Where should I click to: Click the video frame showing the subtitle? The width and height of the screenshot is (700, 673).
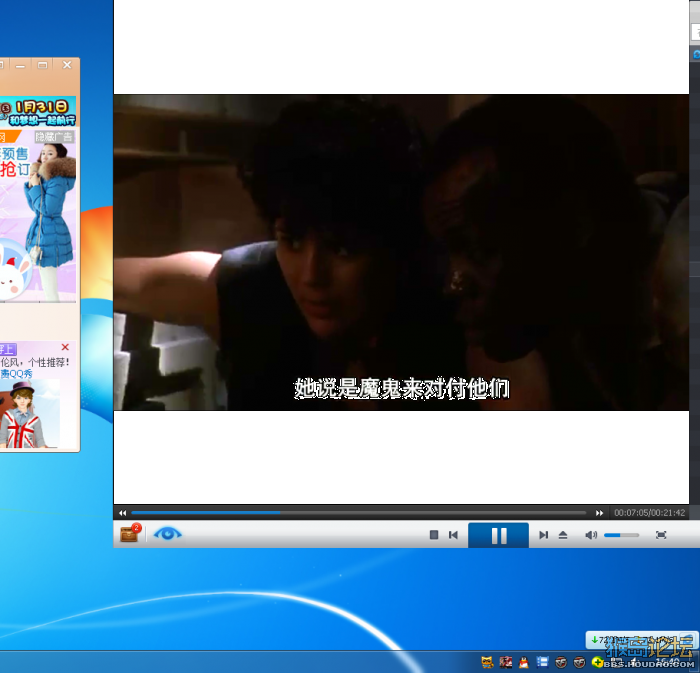click(401, 252)
